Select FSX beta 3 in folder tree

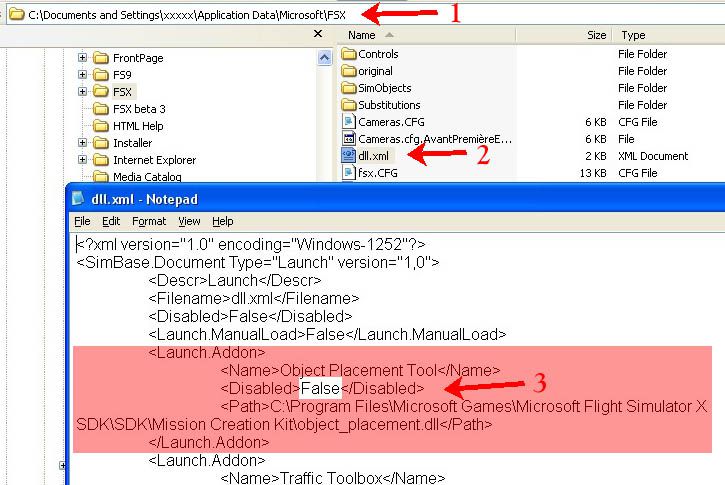tap(139, 109)
